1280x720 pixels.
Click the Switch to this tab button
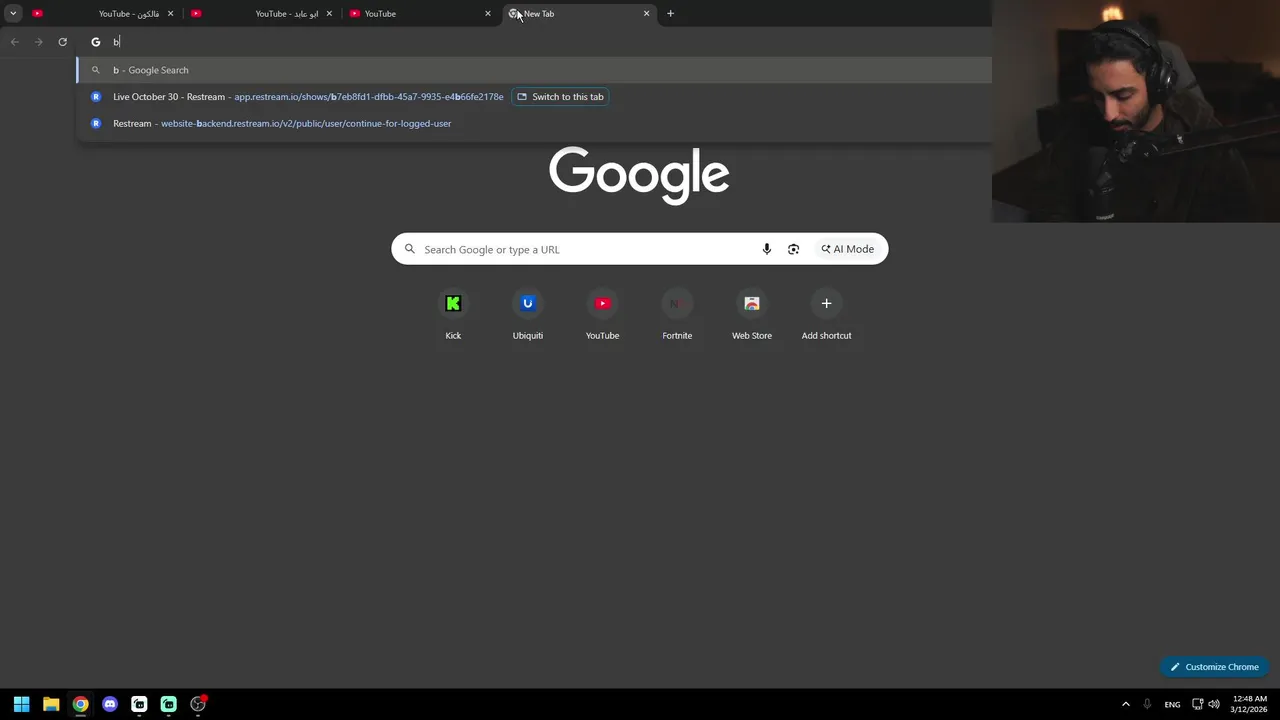pyautogui.click(x=560, y=97)
